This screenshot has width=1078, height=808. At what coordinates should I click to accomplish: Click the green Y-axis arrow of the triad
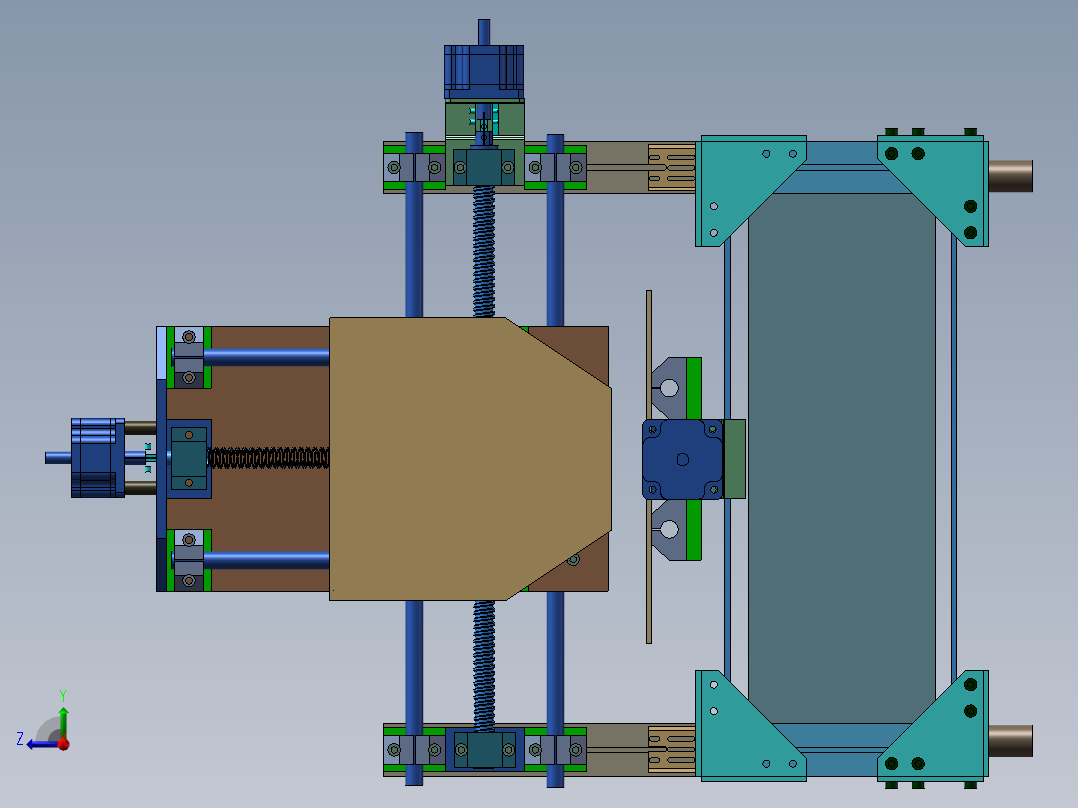(x=63, y=722)
